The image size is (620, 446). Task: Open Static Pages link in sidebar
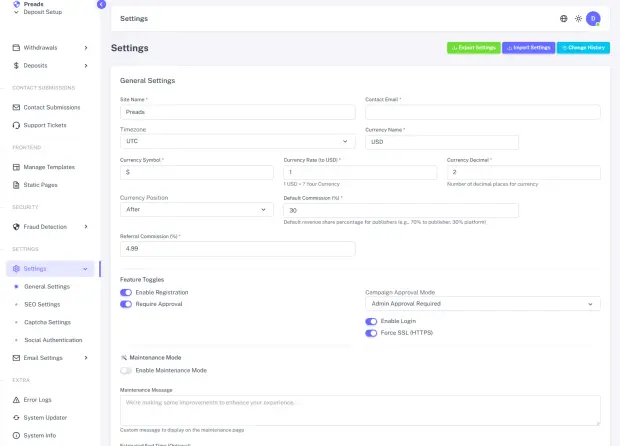pos(40,185)
